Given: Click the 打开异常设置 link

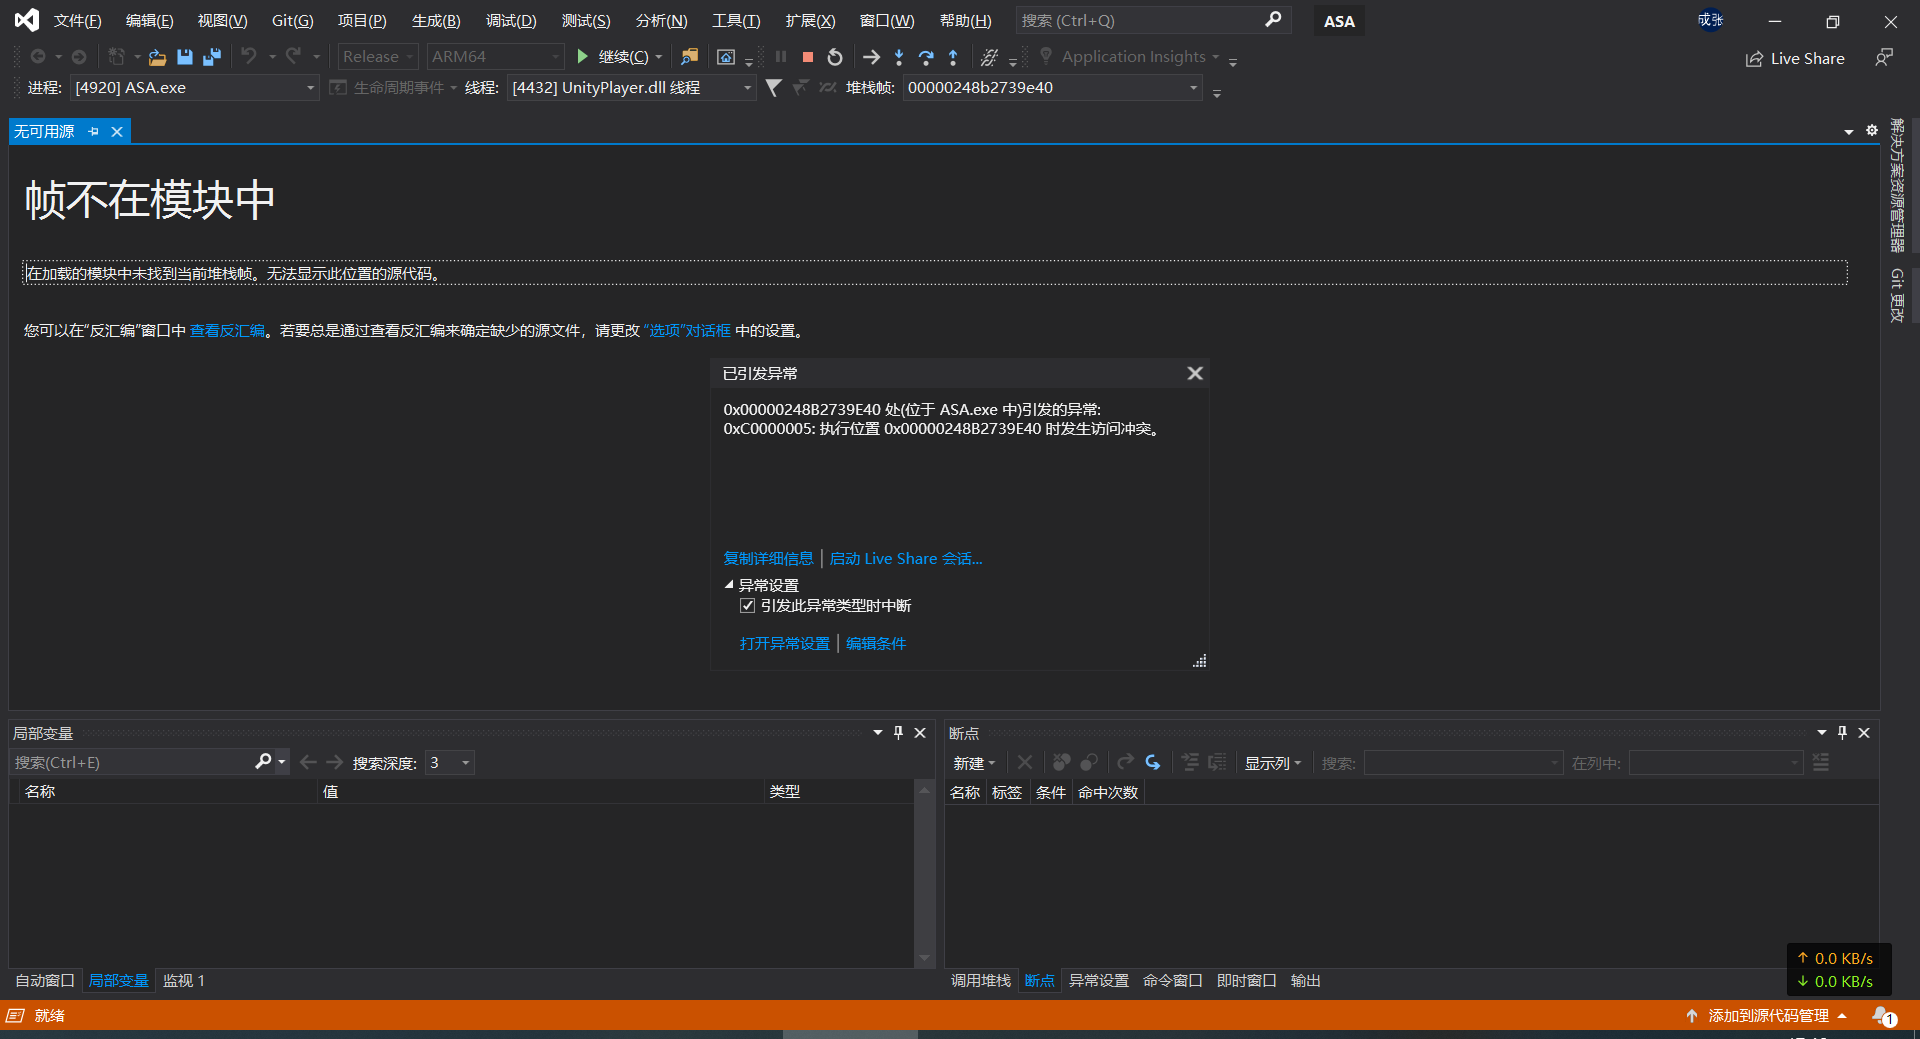Looking at the screenshot, I should click(x=785, y=644).
